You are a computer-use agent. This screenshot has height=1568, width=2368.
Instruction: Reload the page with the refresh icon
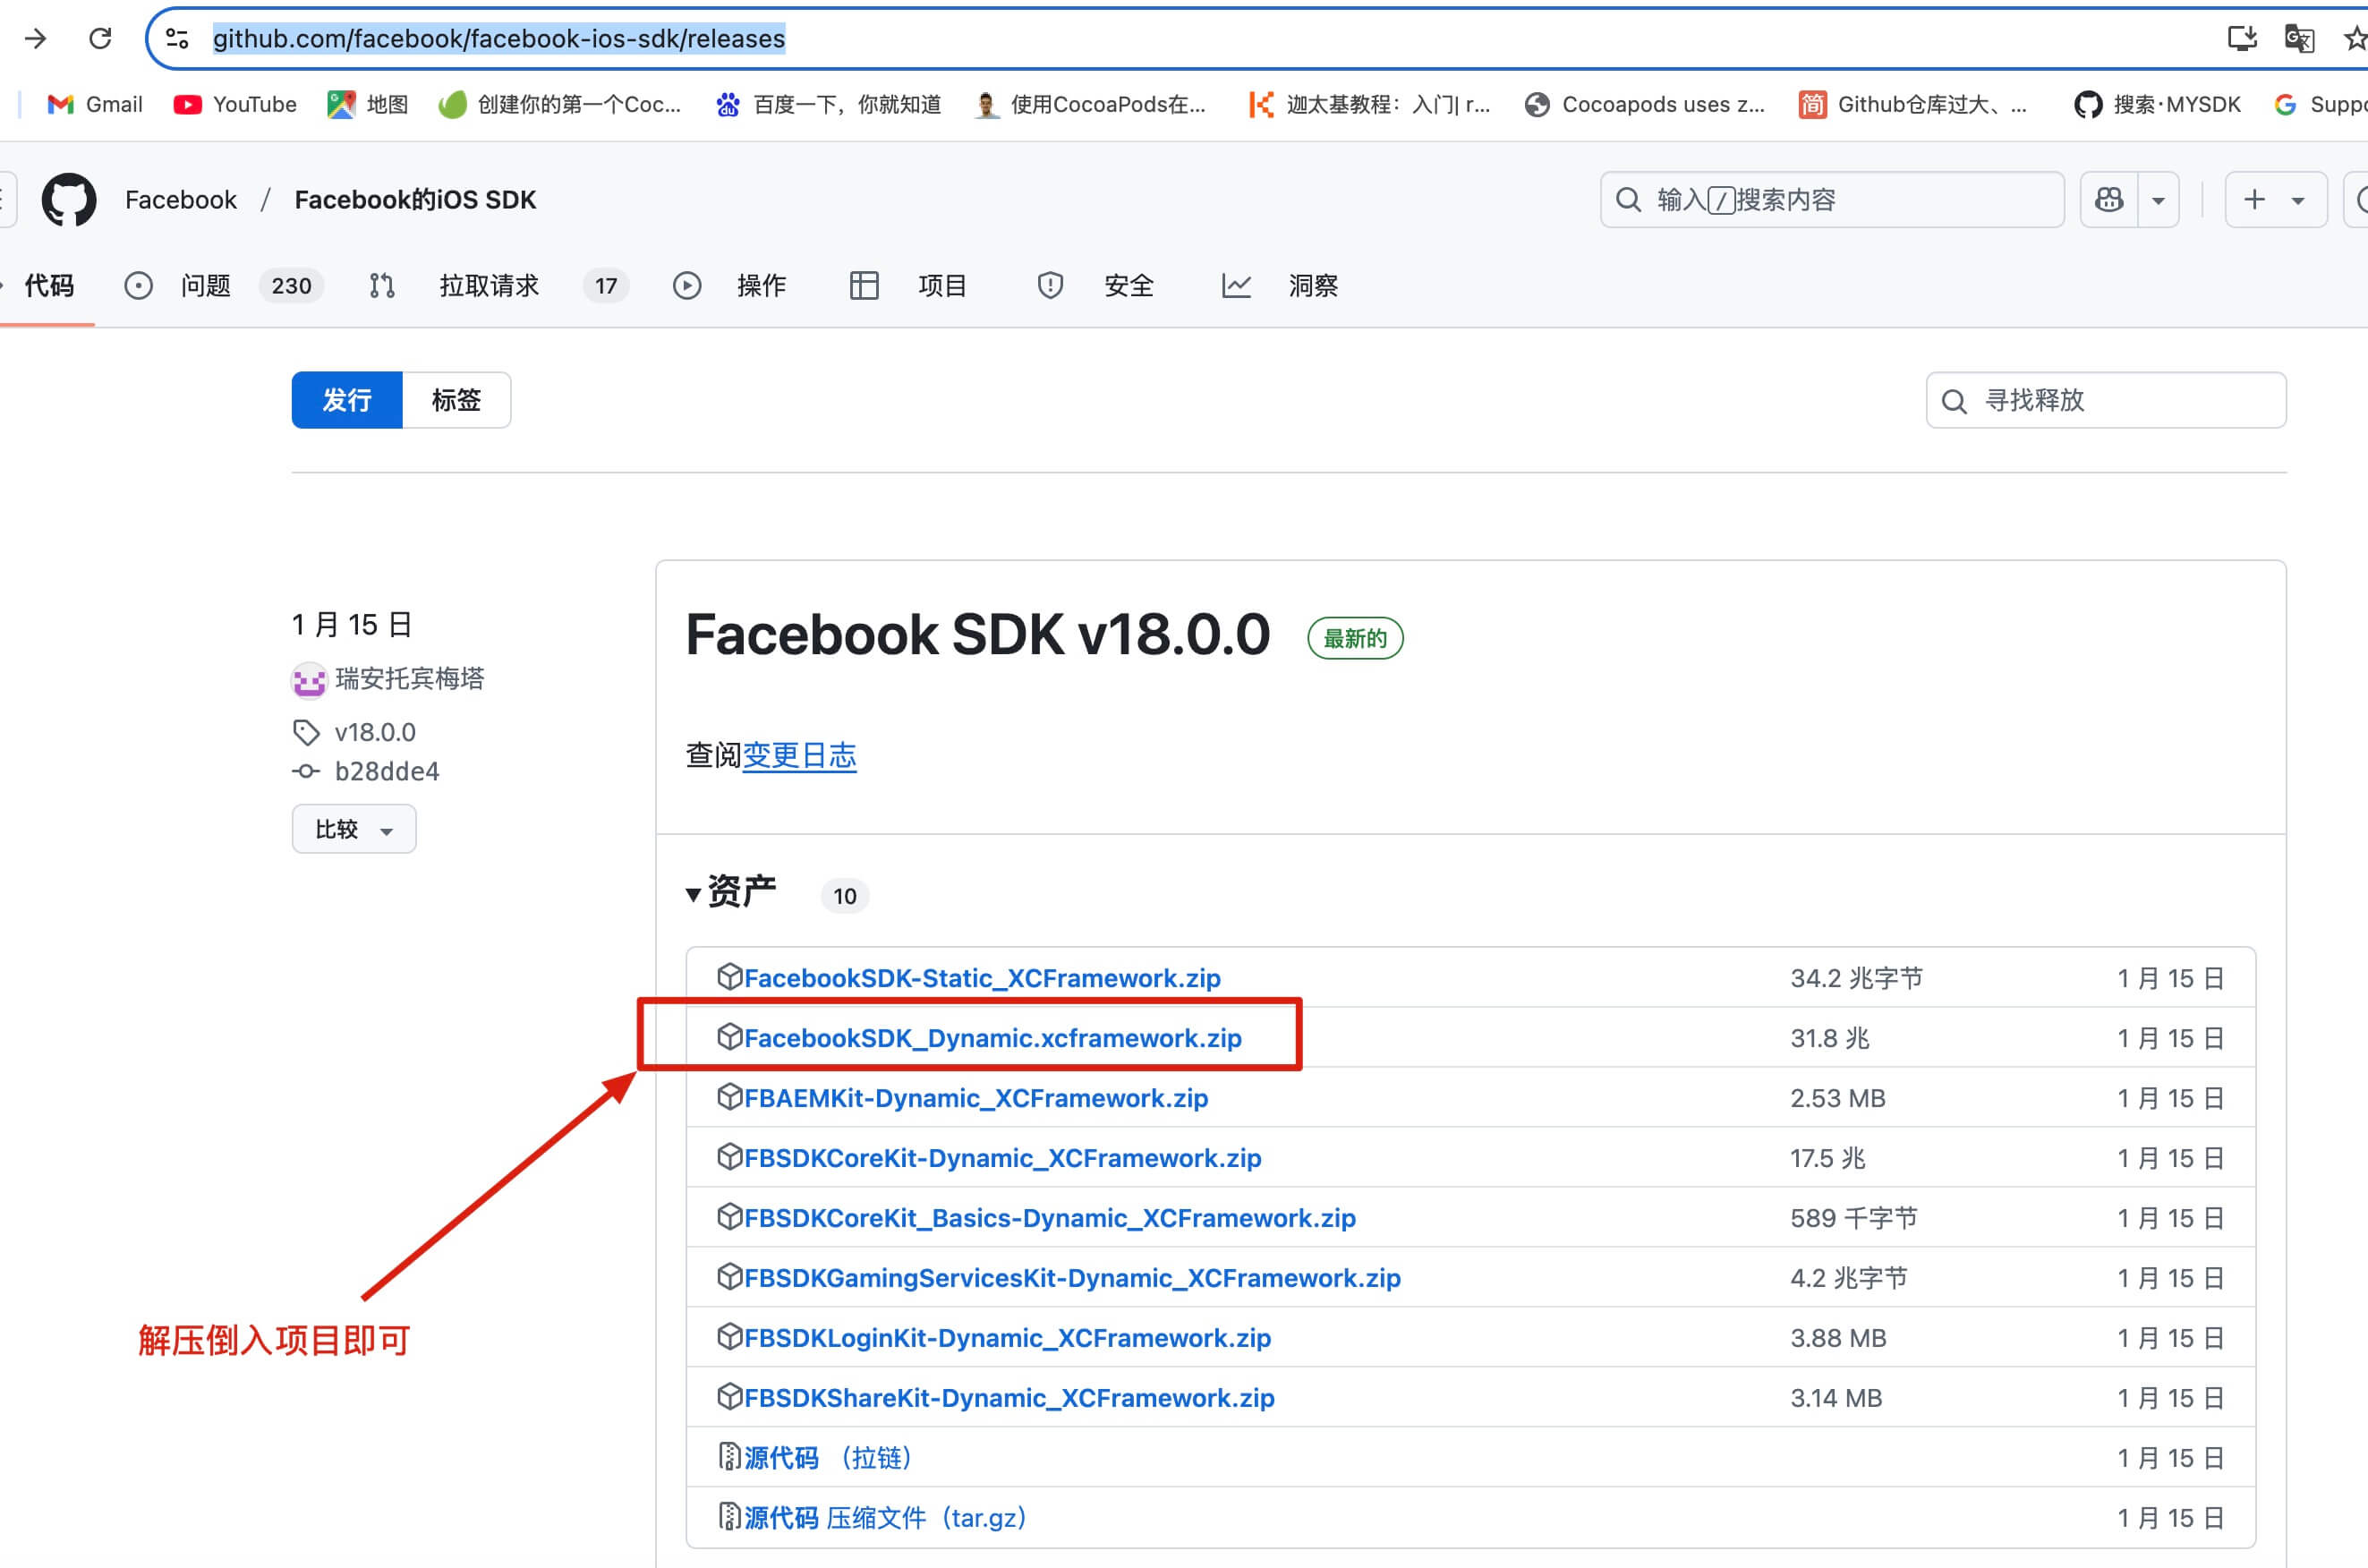click(100, 39)
